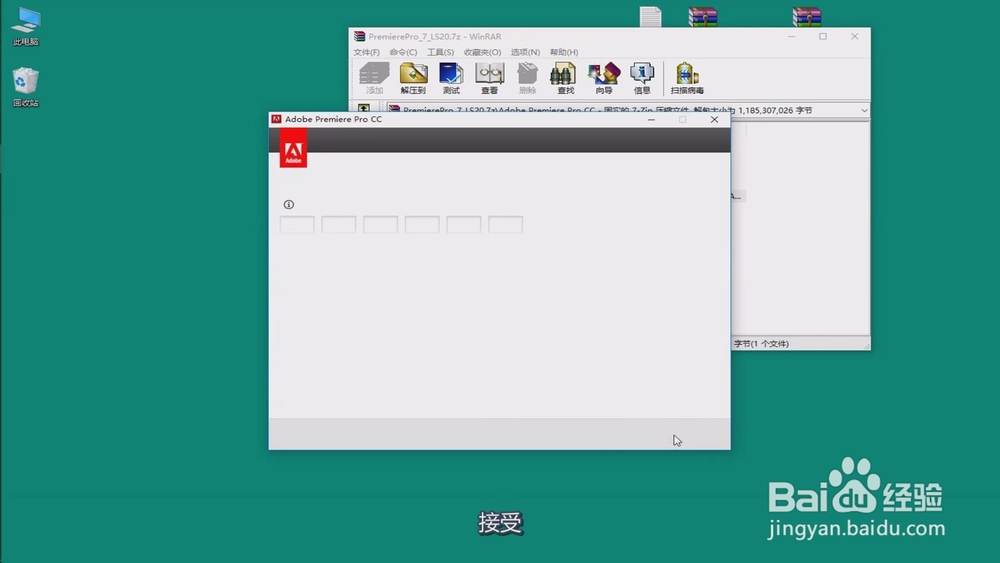Maximize the WinRAR window
Screen dimensions: 1000x563
(823, 36)
